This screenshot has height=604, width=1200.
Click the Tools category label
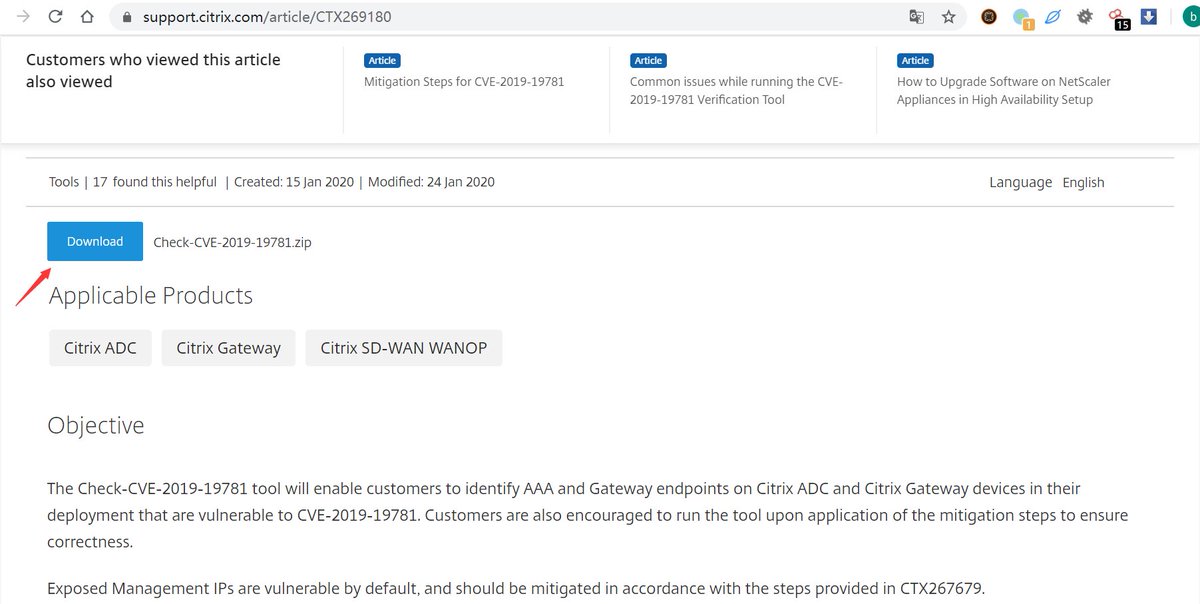64,182
